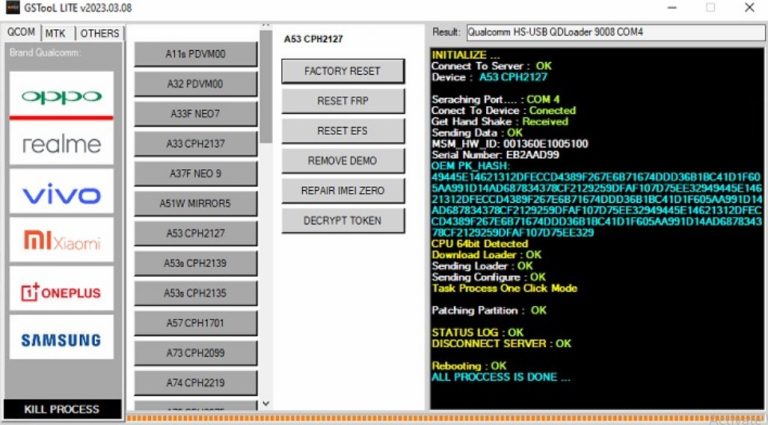Click the orange progress bar
This screenshot has height=425, width=768.
pyautogui.click(x=447, y=418)
